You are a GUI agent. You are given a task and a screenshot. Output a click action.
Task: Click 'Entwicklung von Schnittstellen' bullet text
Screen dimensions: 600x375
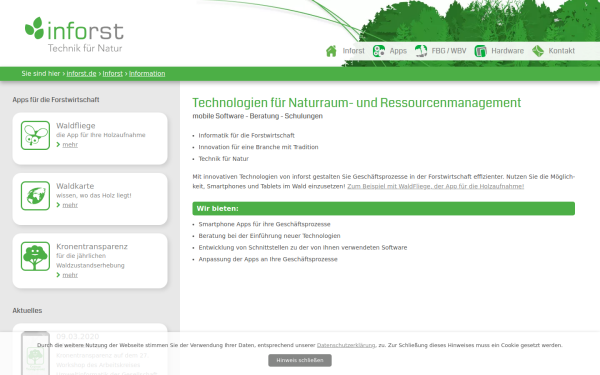[x=303, y=248]
